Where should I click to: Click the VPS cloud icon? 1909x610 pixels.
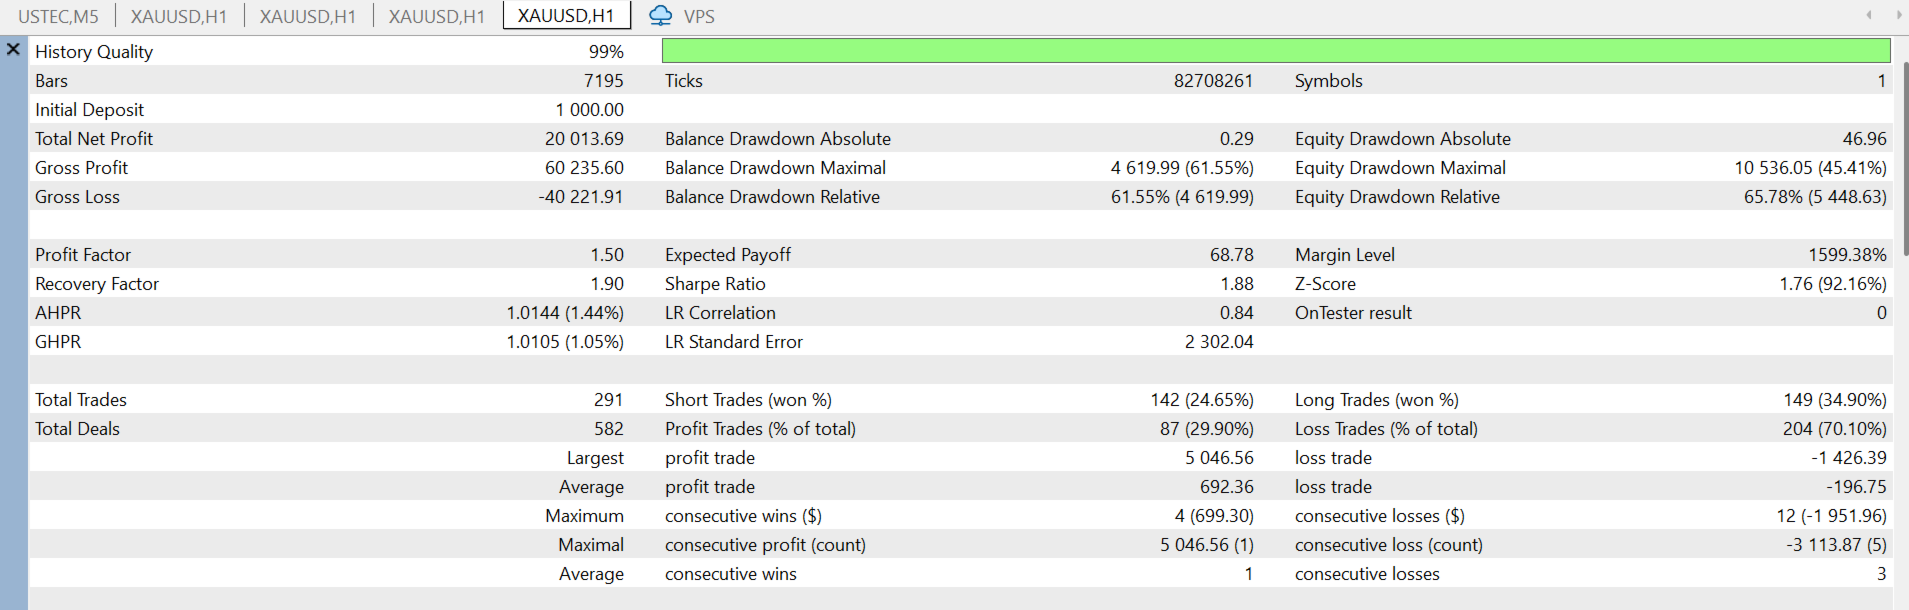[x=660, y=16]
